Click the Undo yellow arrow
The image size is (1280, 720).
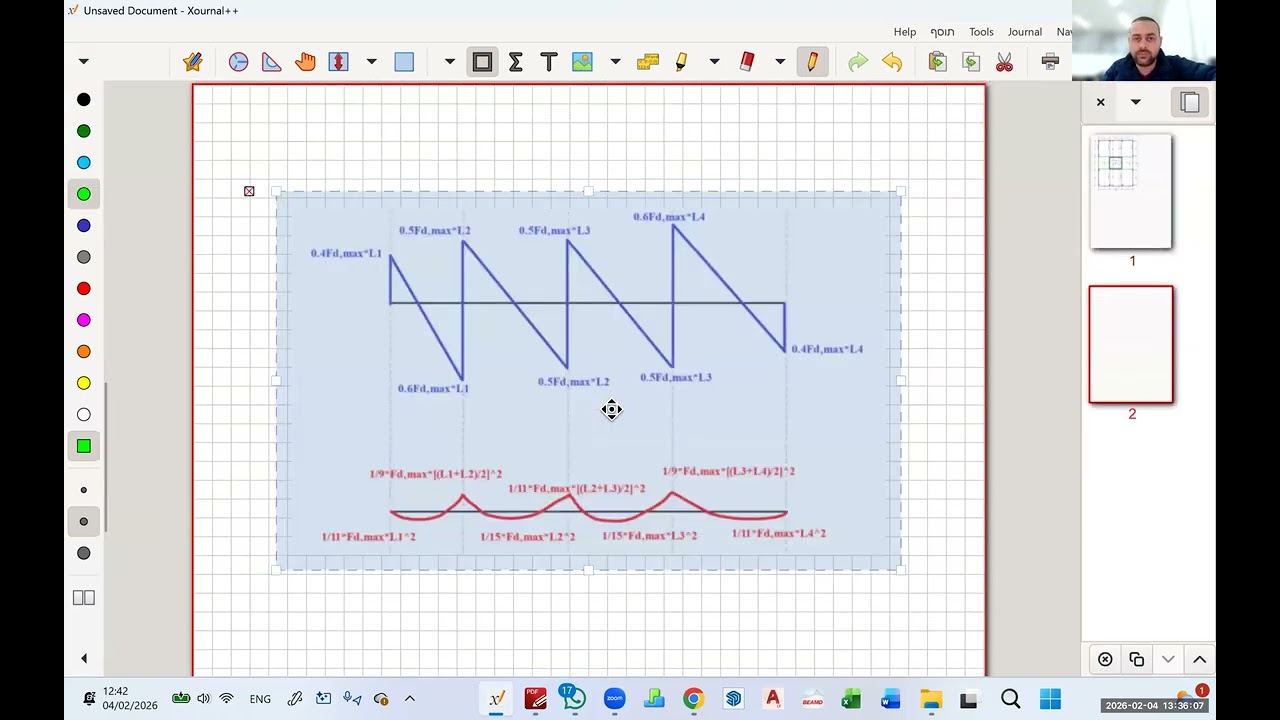coord(892,62)
